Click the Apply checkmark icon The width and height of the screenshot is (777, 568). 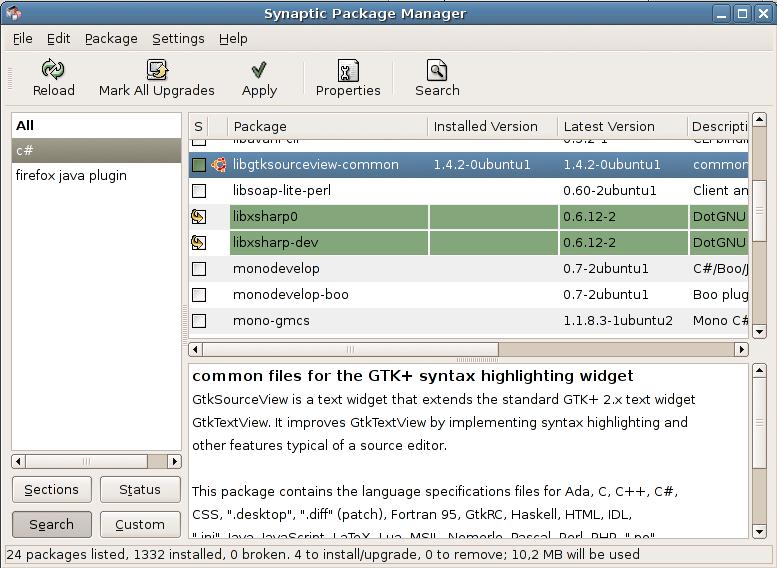[x=259, y=70]
